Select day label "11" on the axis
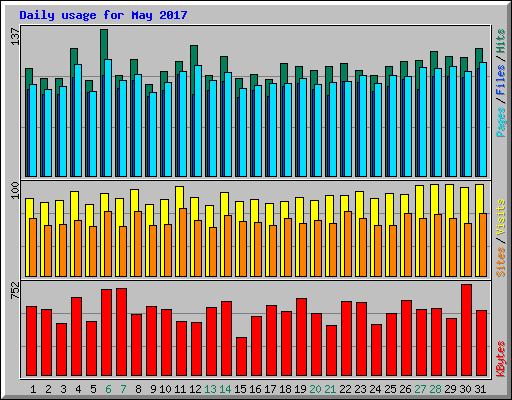This screenshot has width=512, height=400. pyautogui.click(x=180, y=389)
